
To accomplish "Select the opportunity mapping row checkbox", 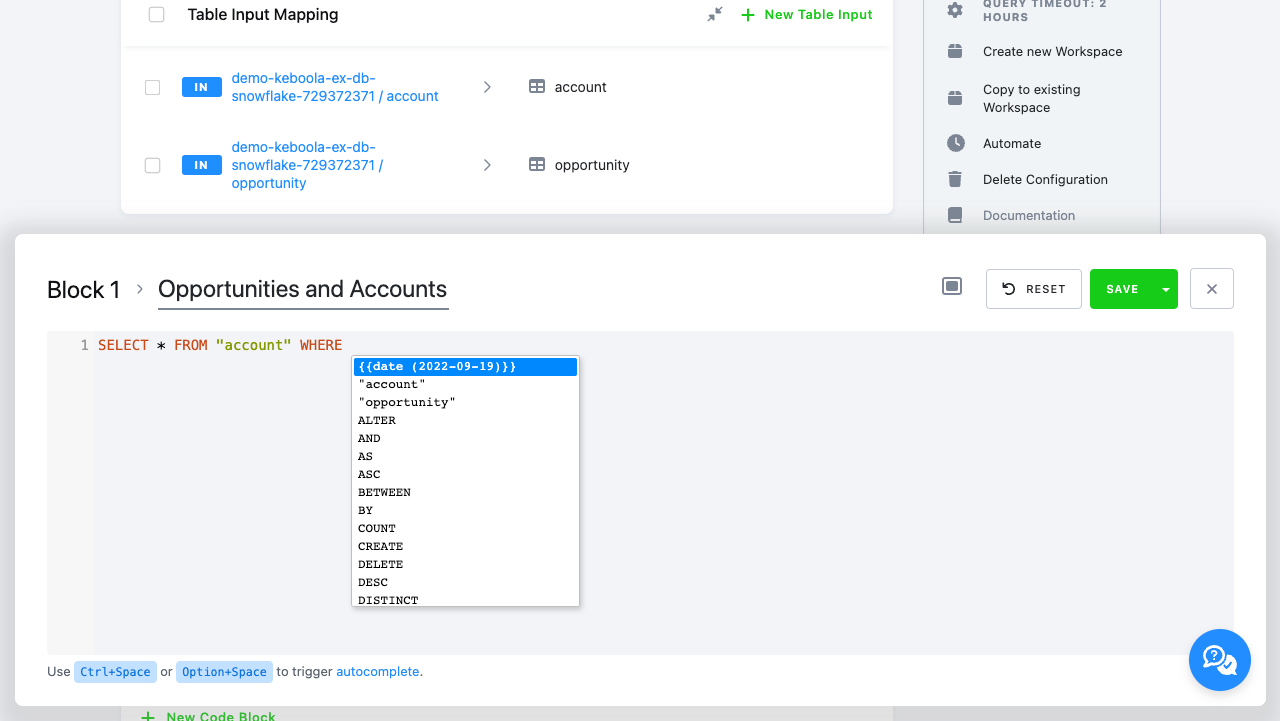I will (152, 165).
